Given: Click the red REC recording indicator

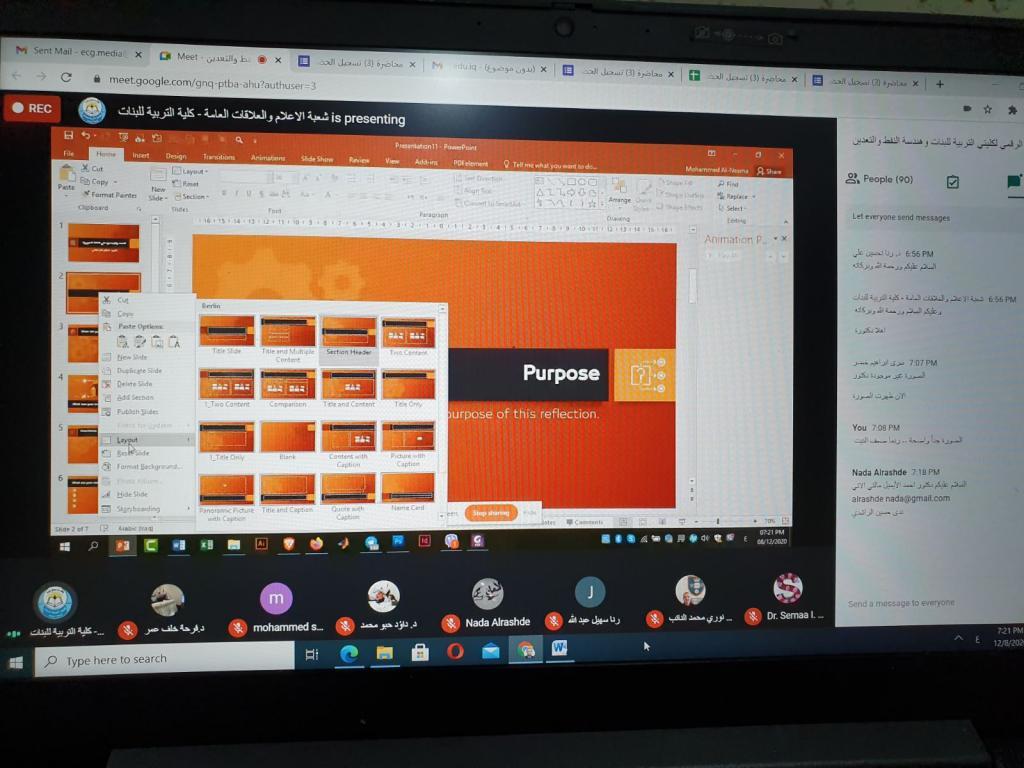Looking at the screenshot, I should pos(32,108).
